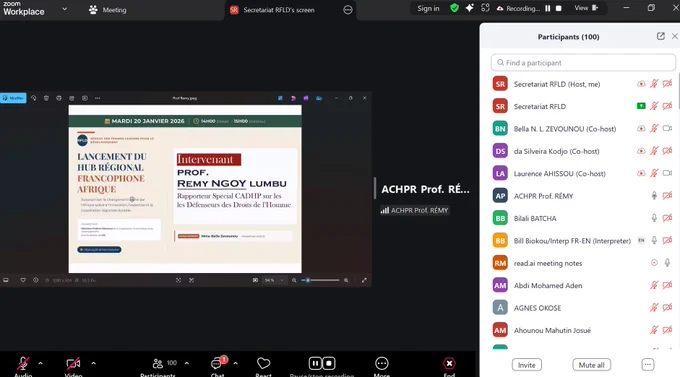680x377 pixels.
Task: Toggle microphone for ACHPR Prof. RÉMY
Action: (654, 196)
